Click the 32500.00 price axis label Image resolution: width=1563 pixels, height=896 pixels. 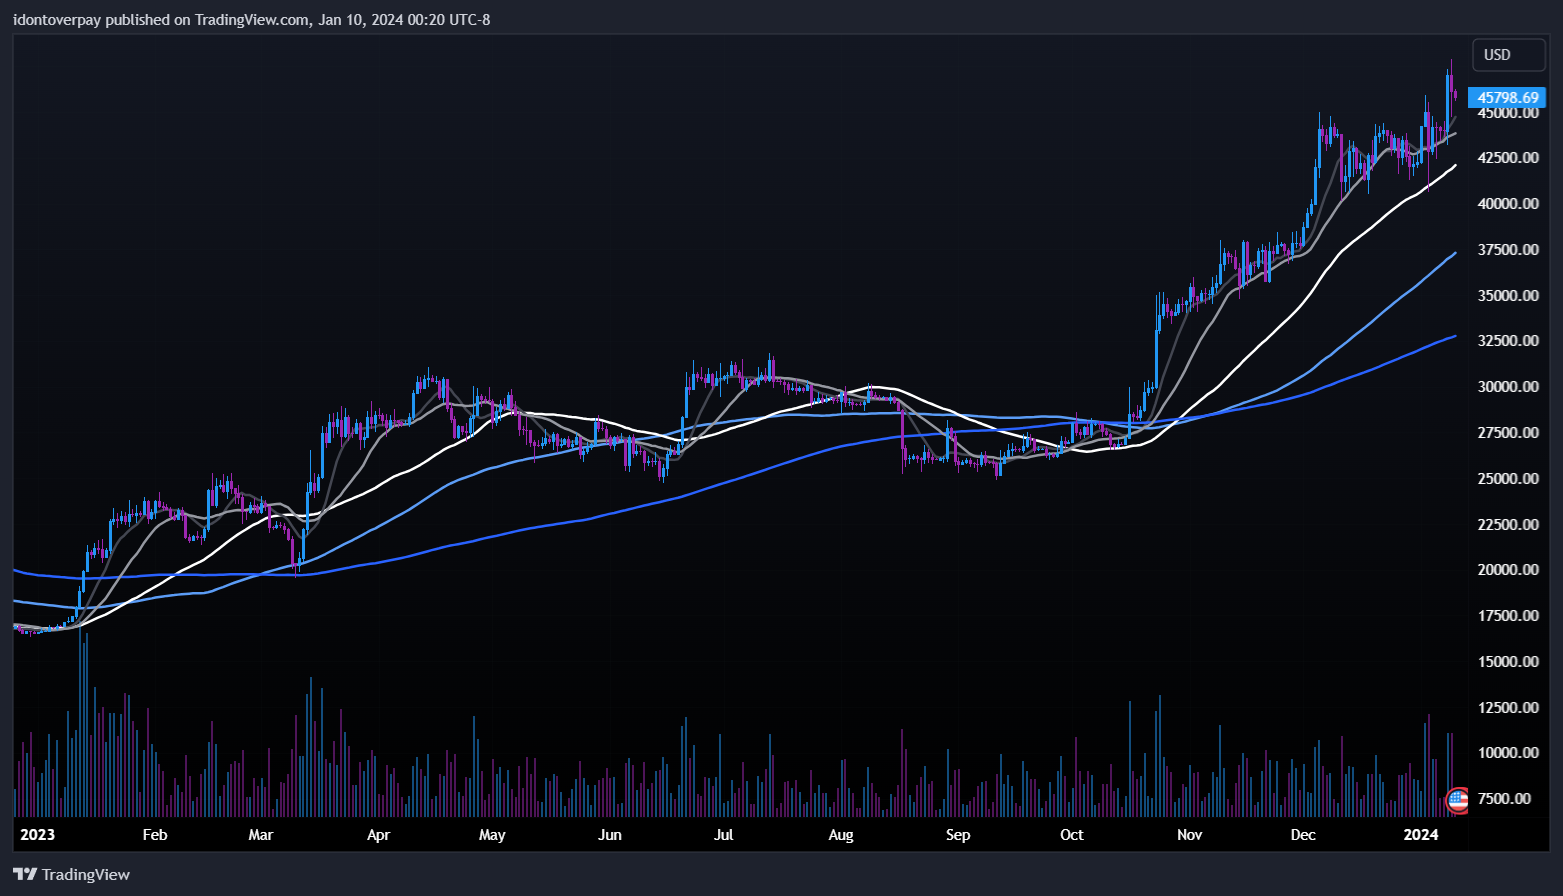click(1508, 341)
